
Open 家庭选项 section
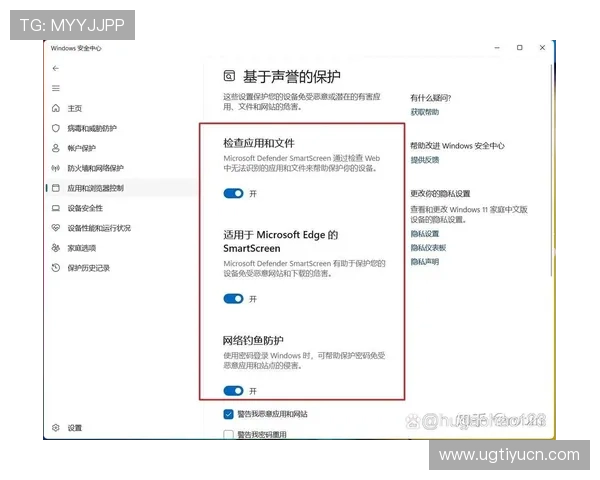coord(82,248)
